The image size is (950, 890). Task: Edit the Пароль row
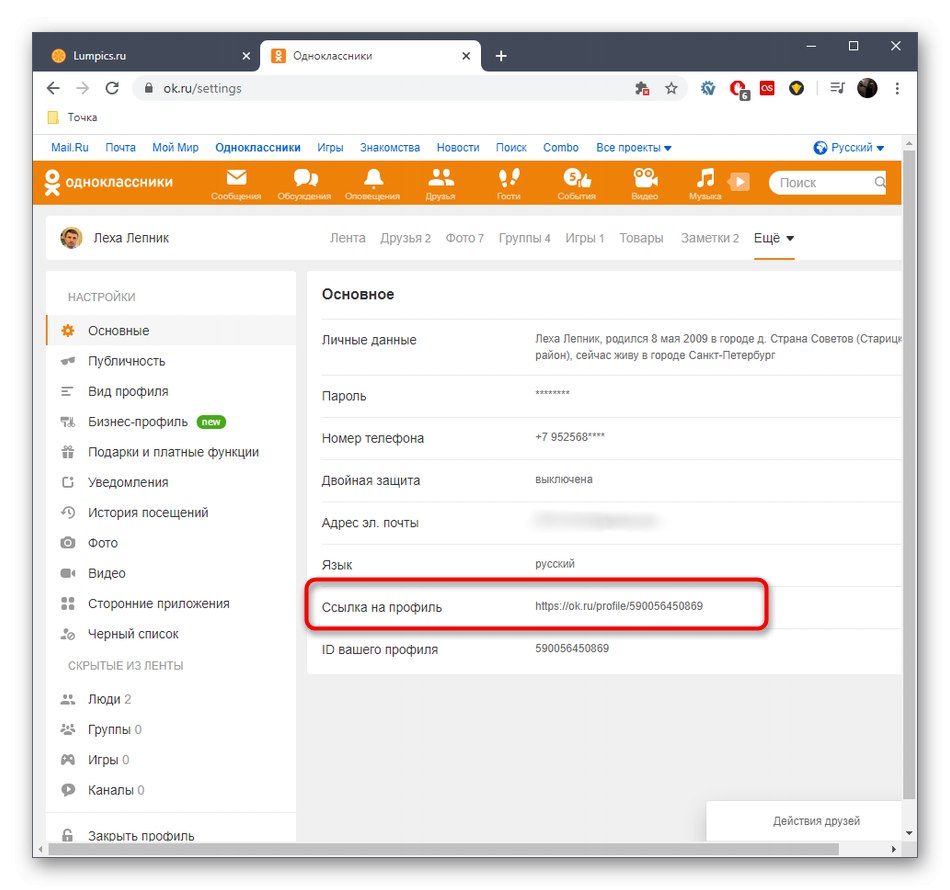click(611, 396)
